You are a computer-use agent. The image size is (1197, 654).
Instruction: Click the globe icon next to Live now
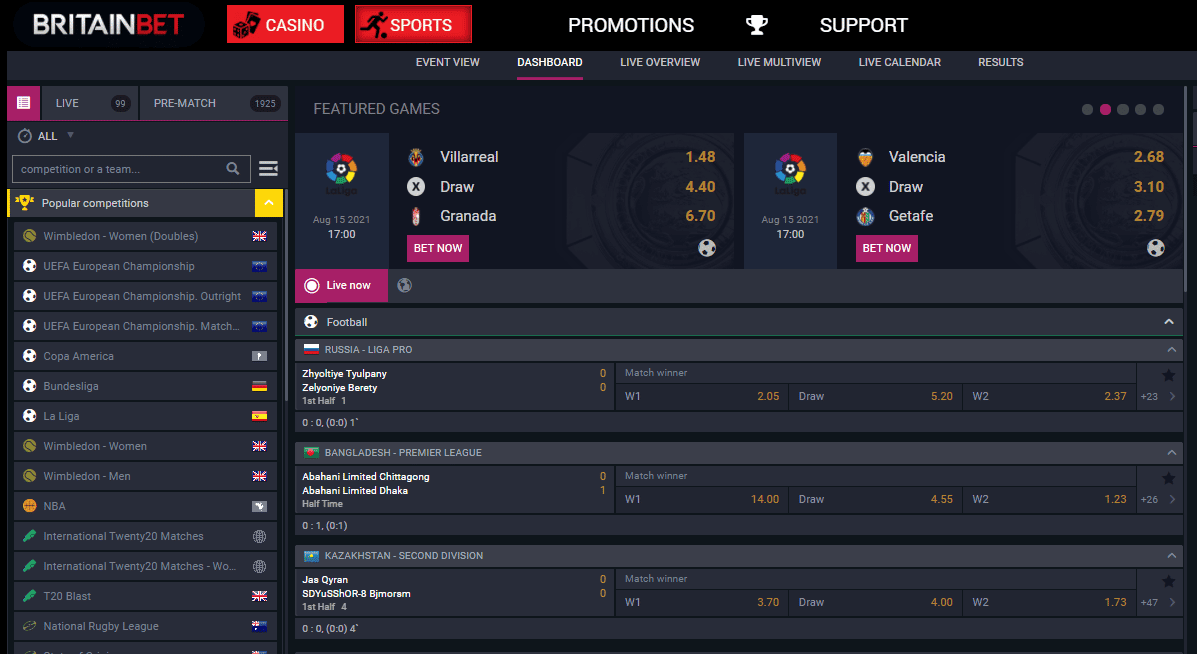tap(404, 285)
